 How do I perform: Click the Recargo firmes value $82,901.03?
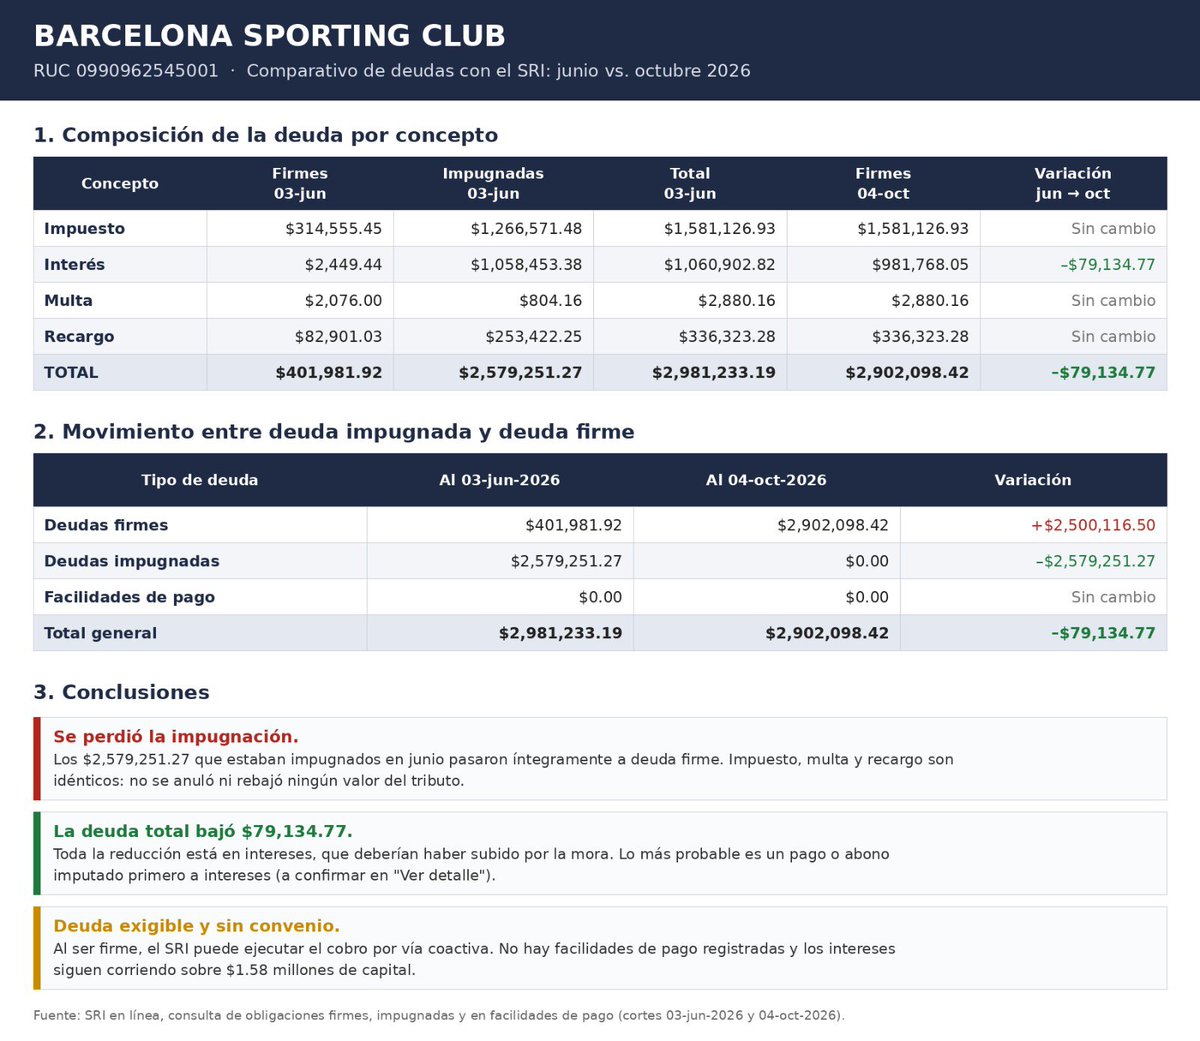point(339,337)
